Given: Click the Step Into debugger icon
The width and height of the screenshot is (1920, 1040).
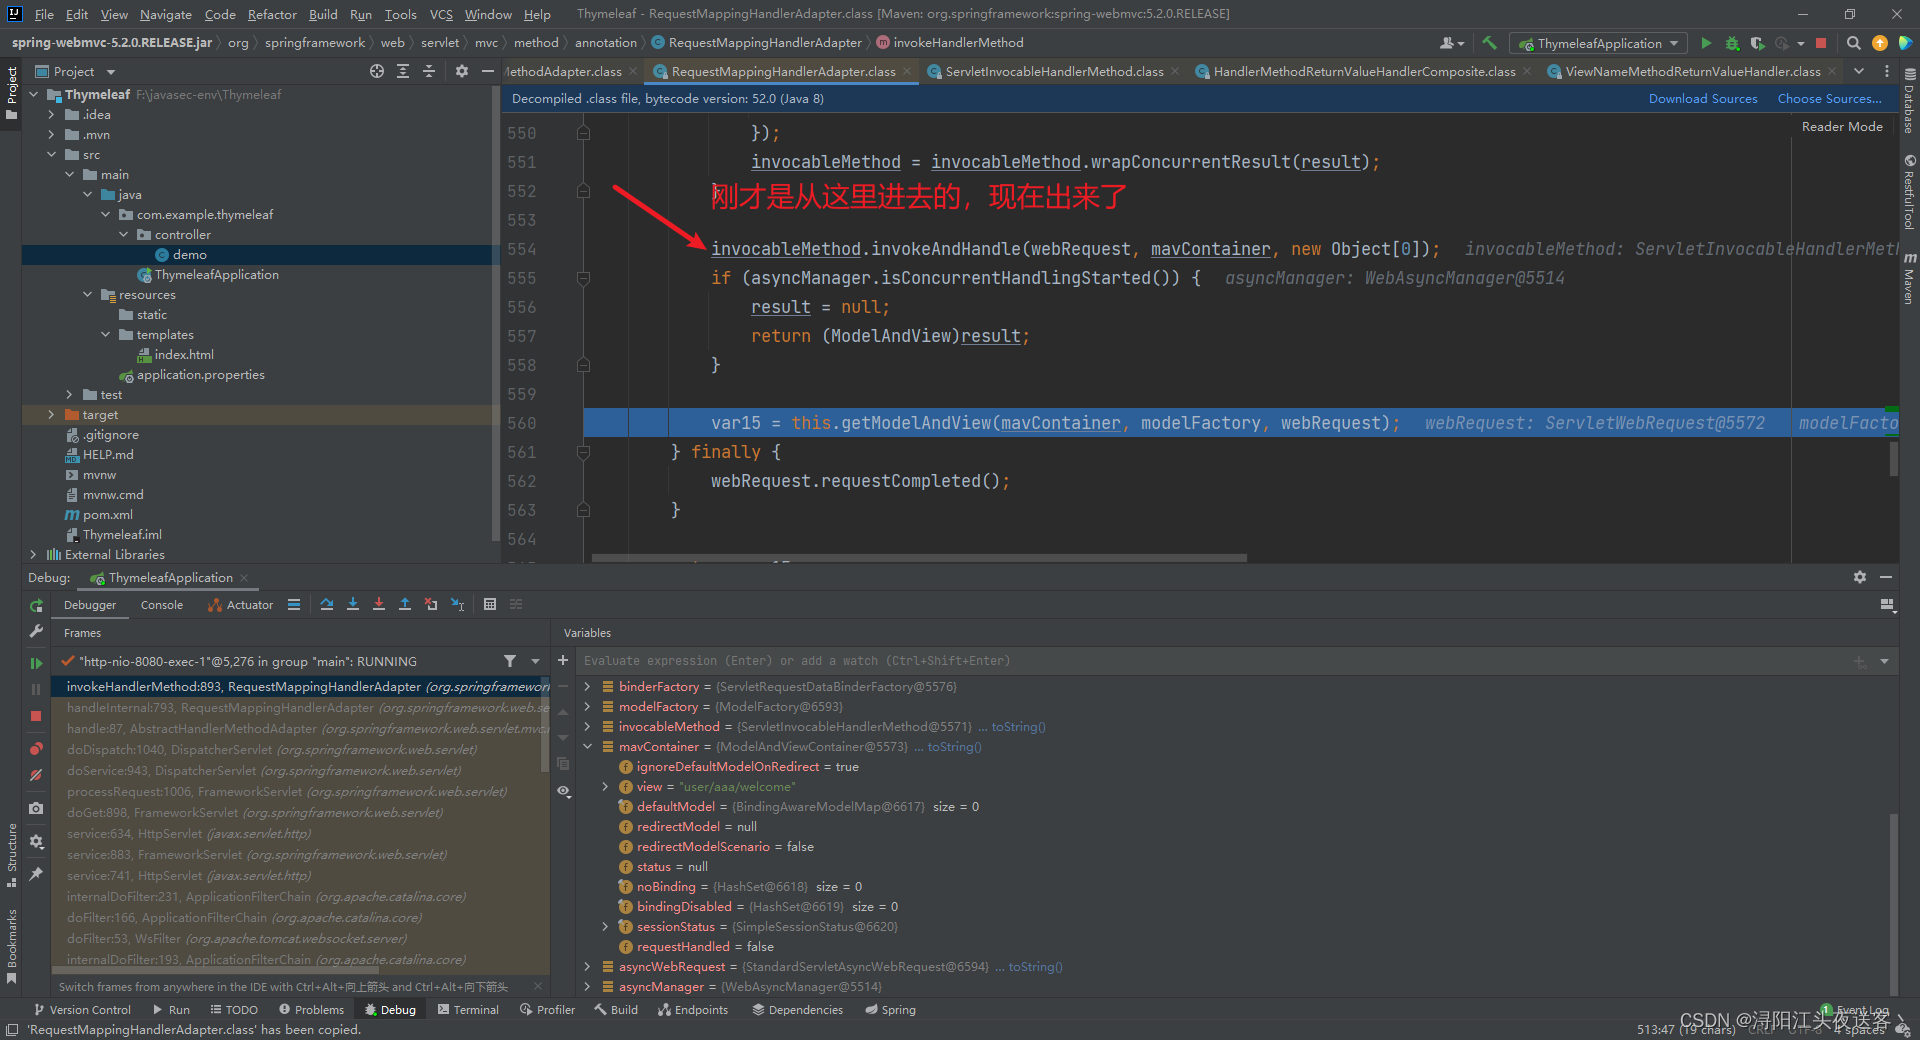Looking at the screenshot, I should click(353, 604).
